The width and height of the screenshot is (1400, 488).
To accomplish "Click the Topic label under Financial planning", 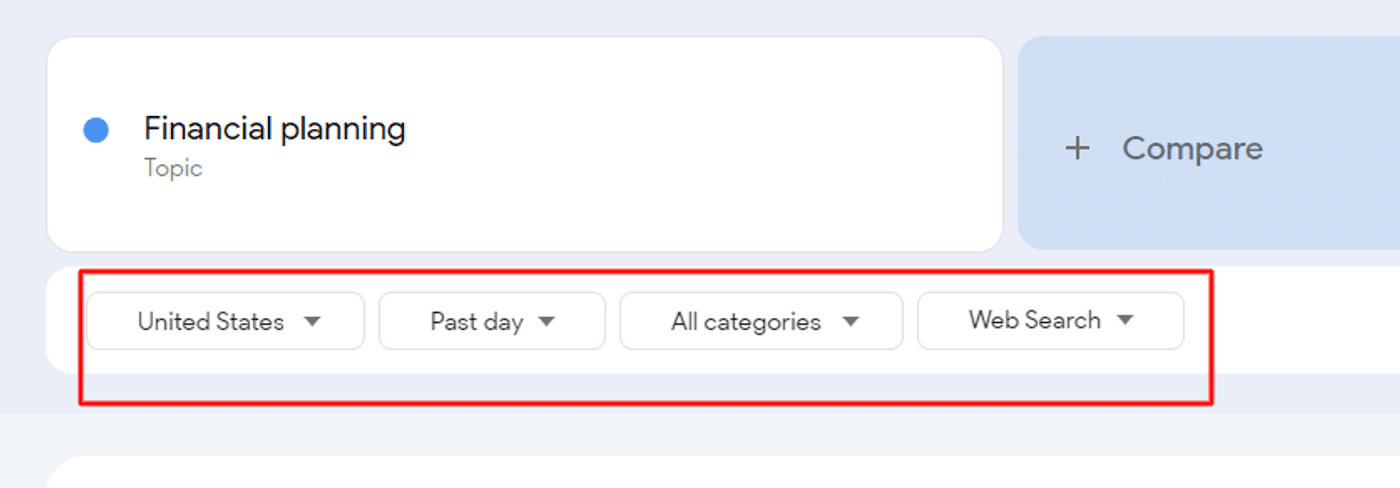I will tap(173, 168).
